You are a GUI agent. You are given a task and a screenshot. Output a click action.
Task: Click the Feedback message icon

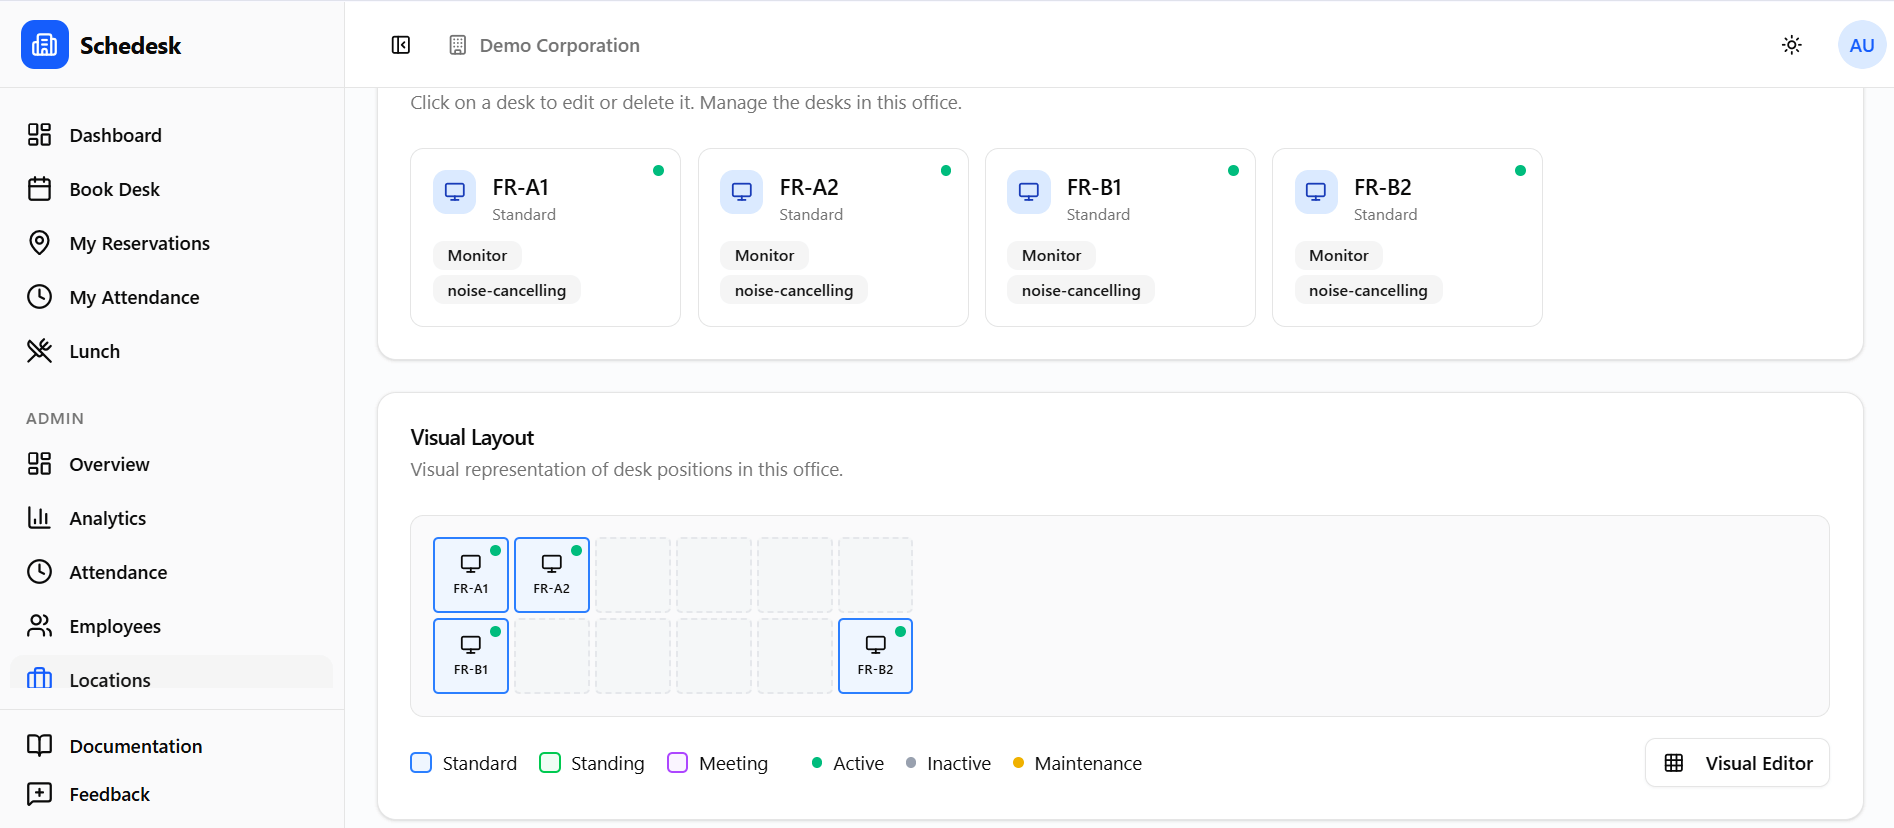point(39,794)
